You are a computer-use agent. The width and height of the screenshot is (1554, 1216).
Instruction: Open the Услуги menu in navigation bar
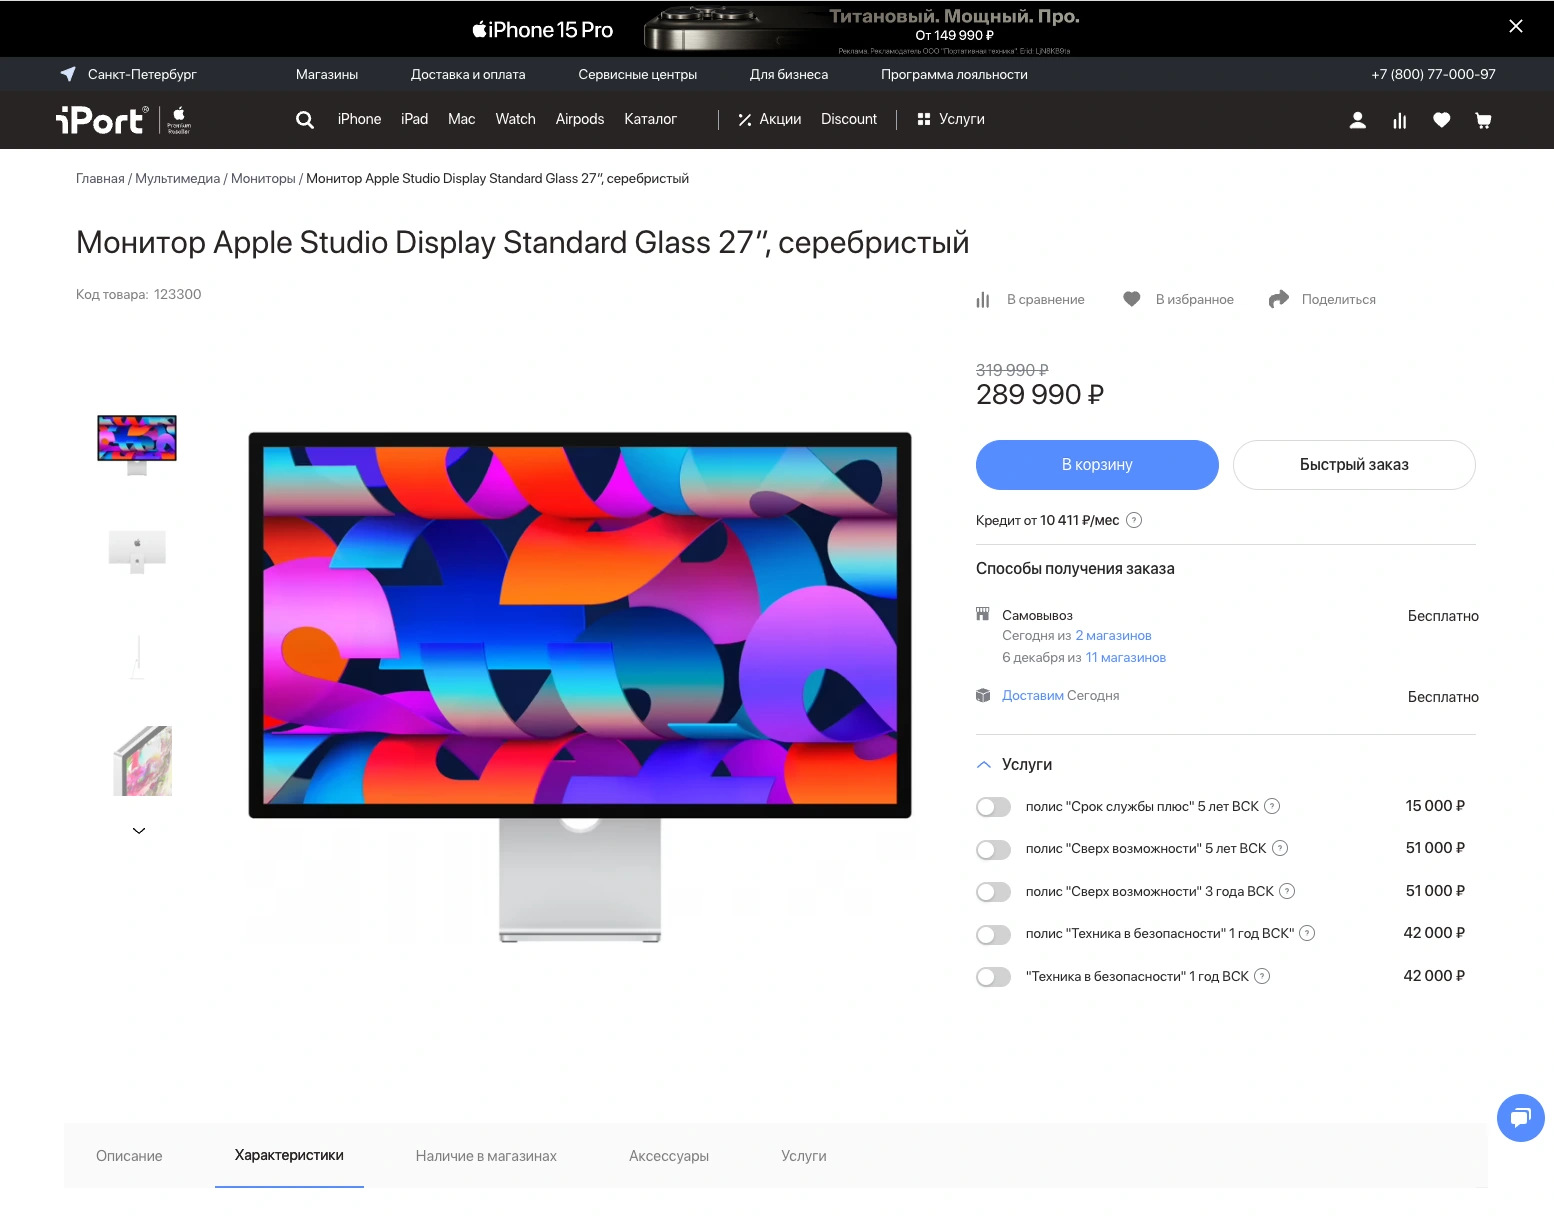pyautogui.click(x=951, y=119)
